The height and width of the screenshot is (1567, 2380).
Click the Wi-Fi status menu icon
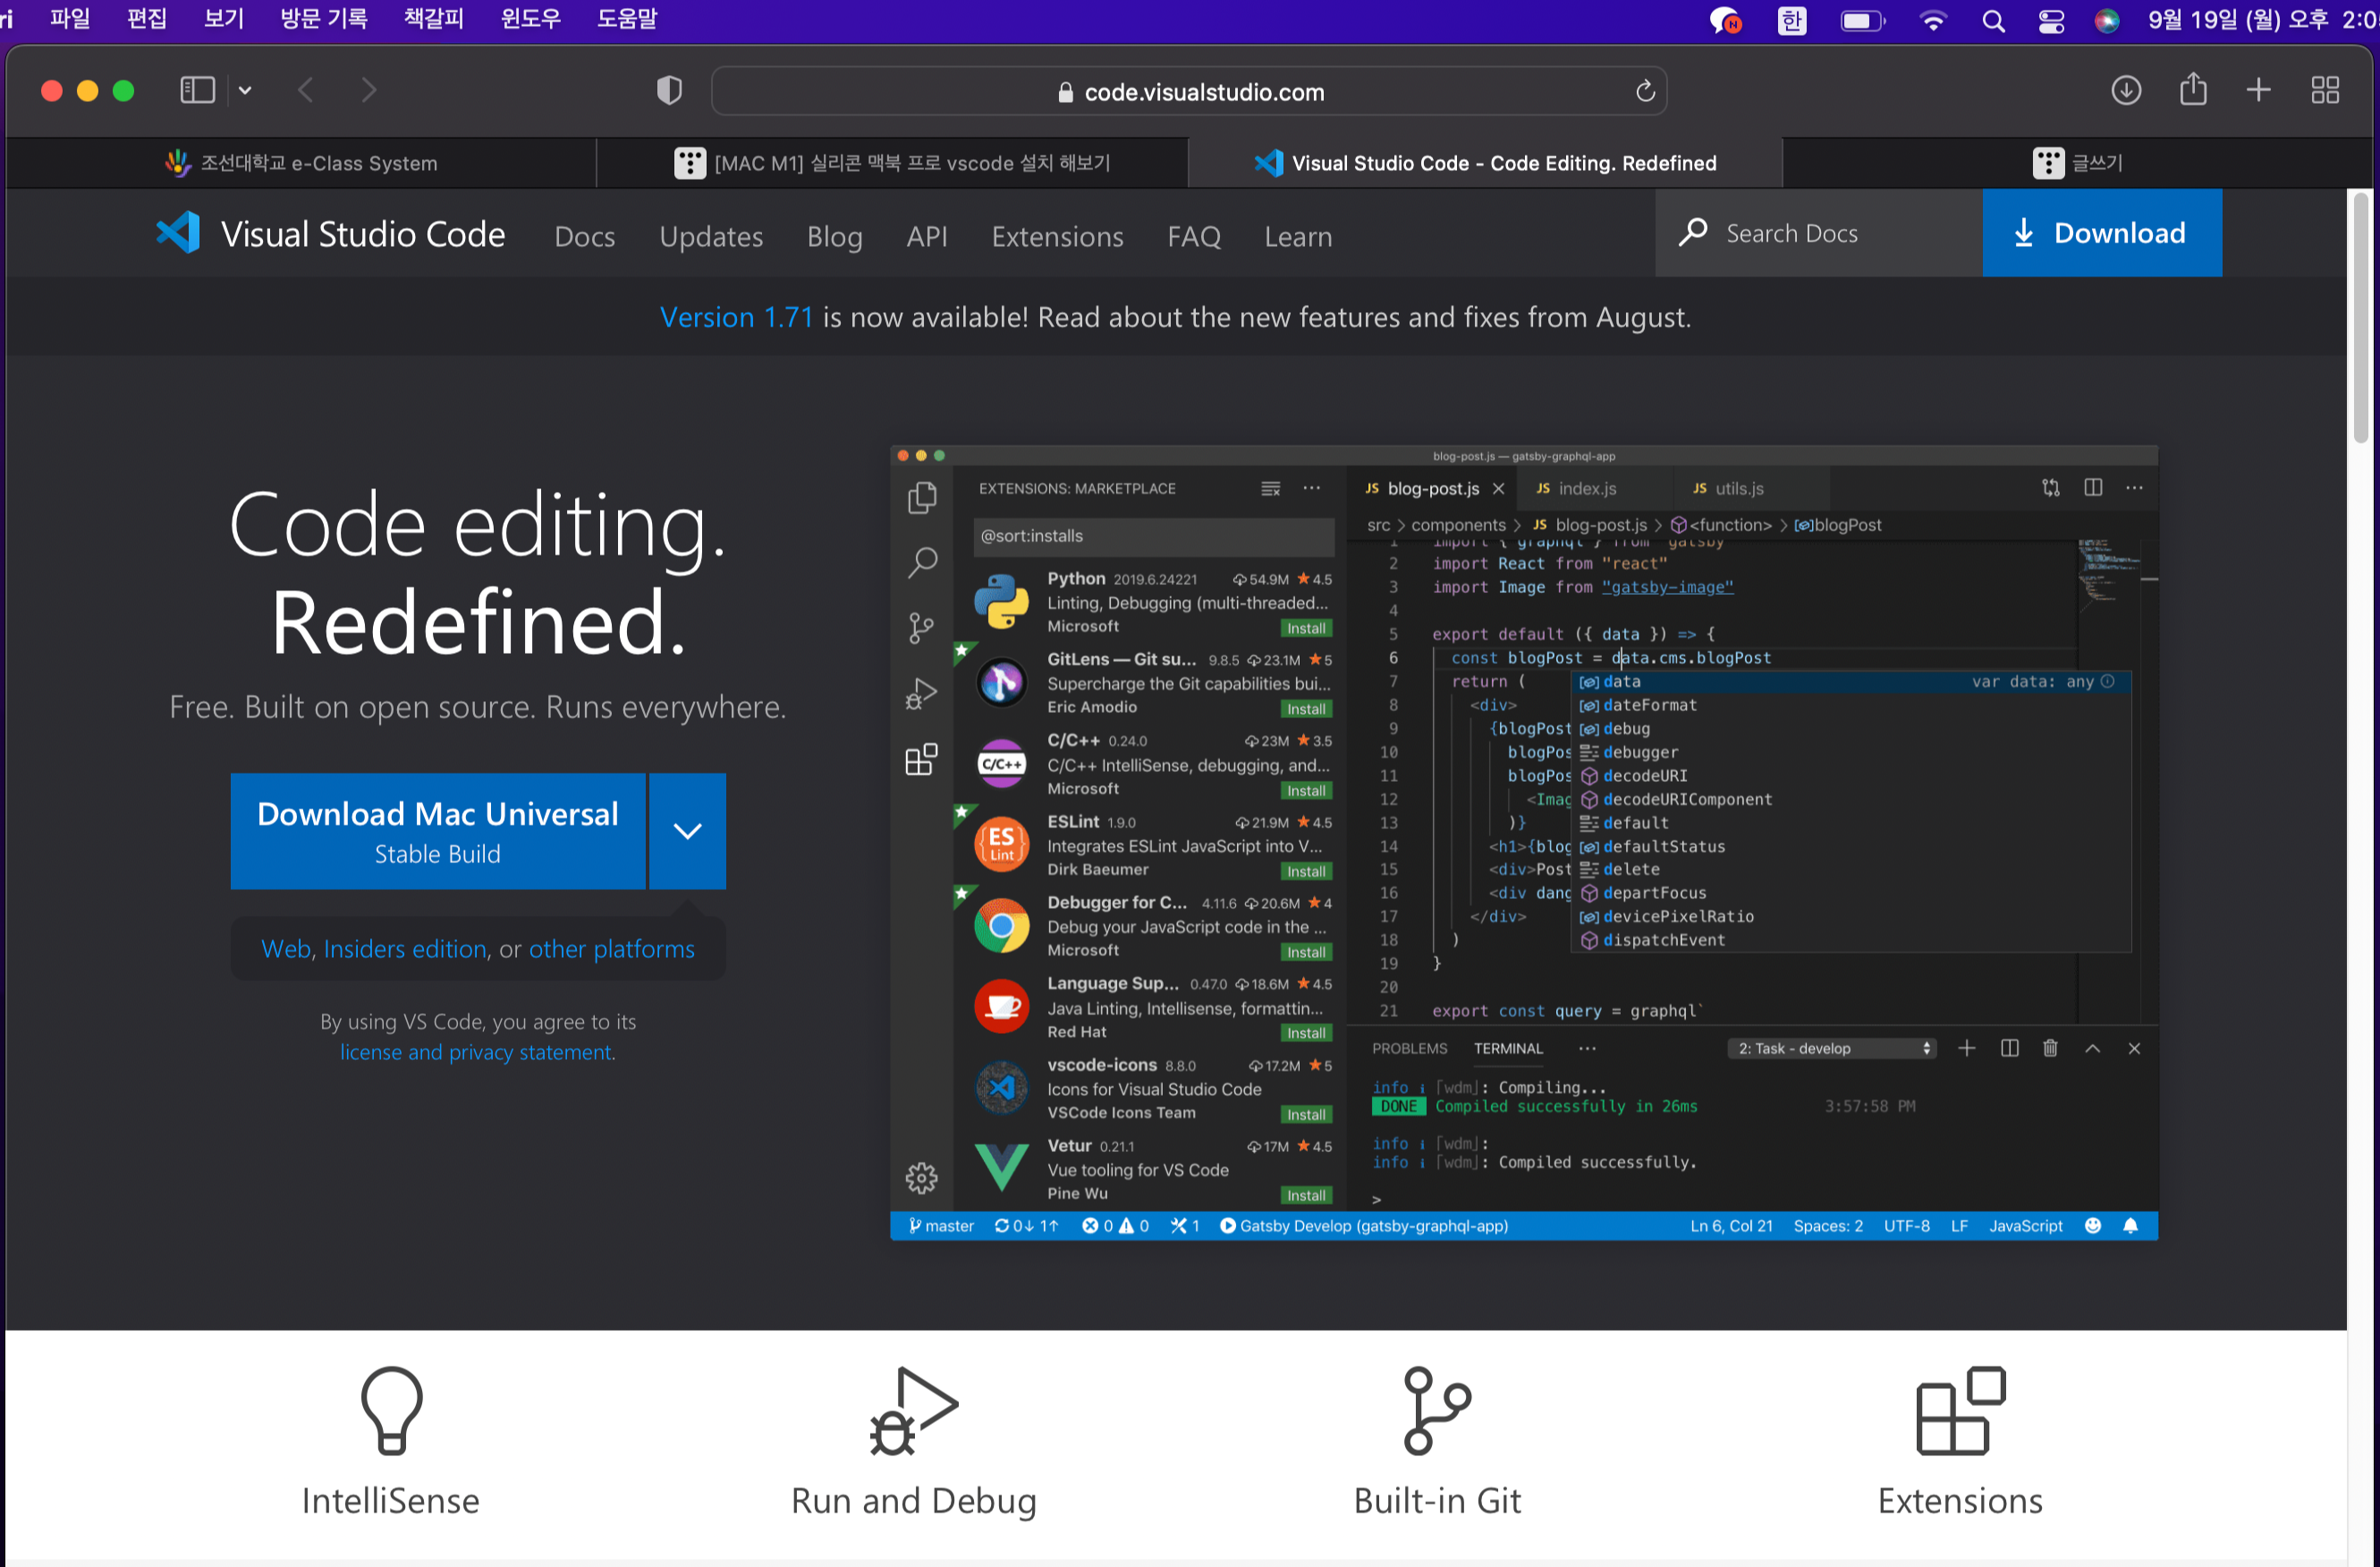[x=1932, y=21]
